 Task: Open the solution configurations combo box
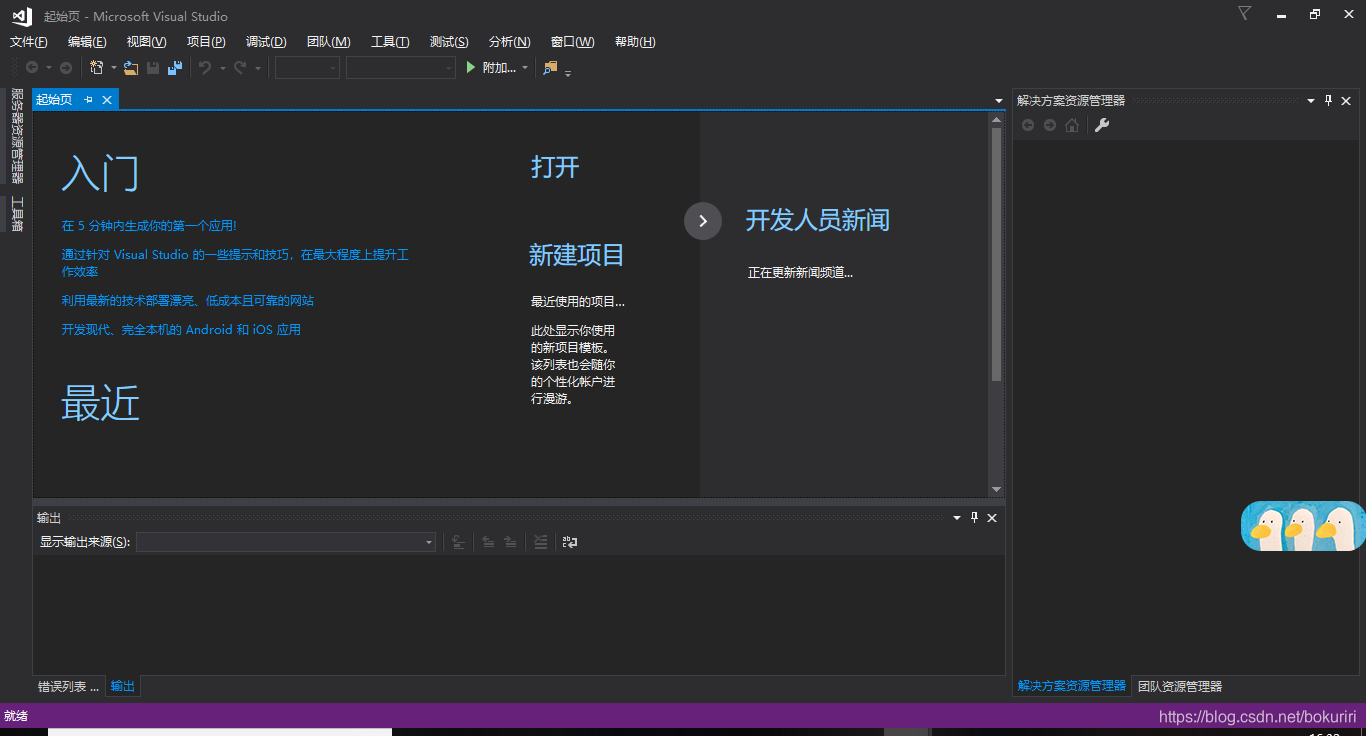[308, 68]
